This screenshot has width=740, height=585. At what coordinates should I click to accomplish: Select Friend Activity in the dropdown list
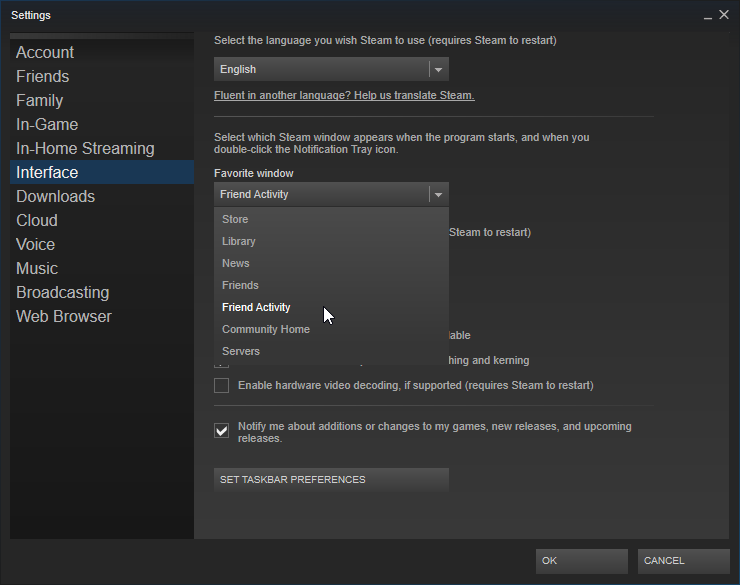click(331, 307)
